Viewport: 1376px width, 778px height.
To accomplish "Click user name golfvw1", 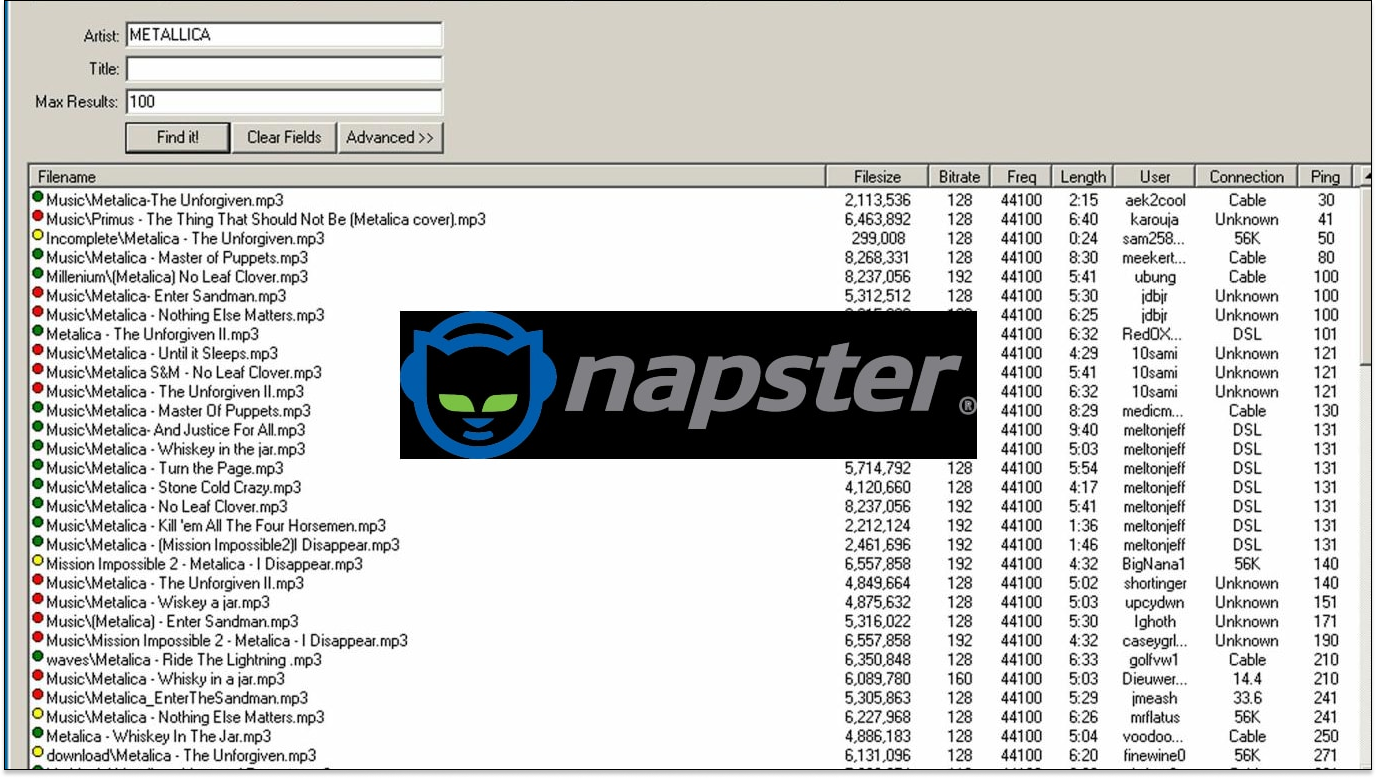I will point(1154,660).
